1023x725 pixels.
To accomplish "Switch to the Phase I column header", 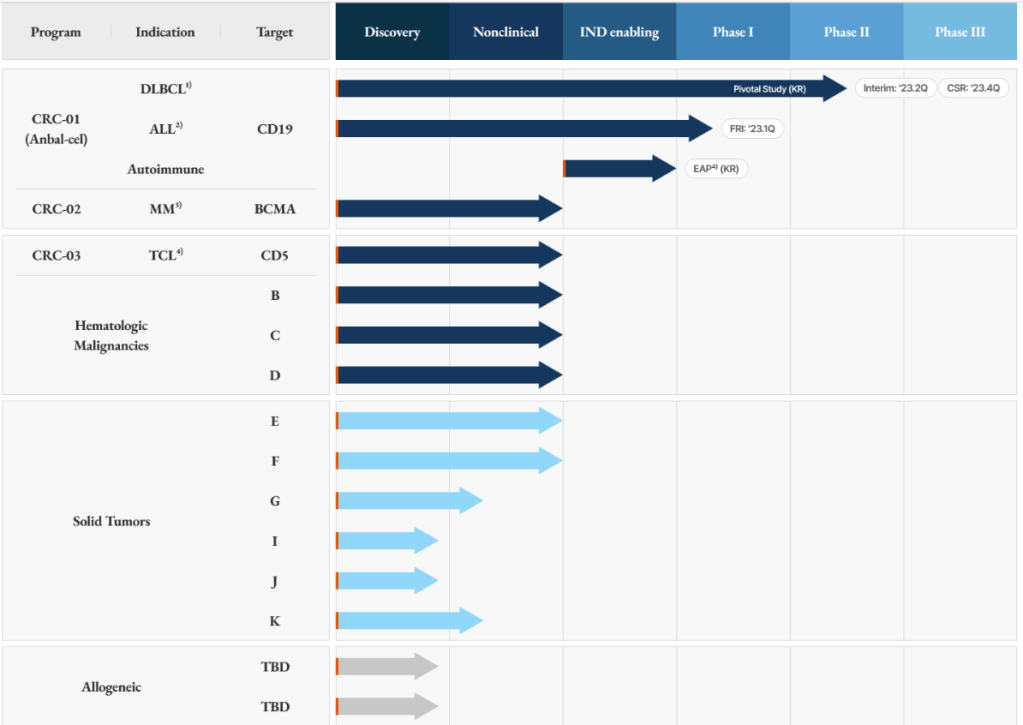I will [x=733, y=32].
